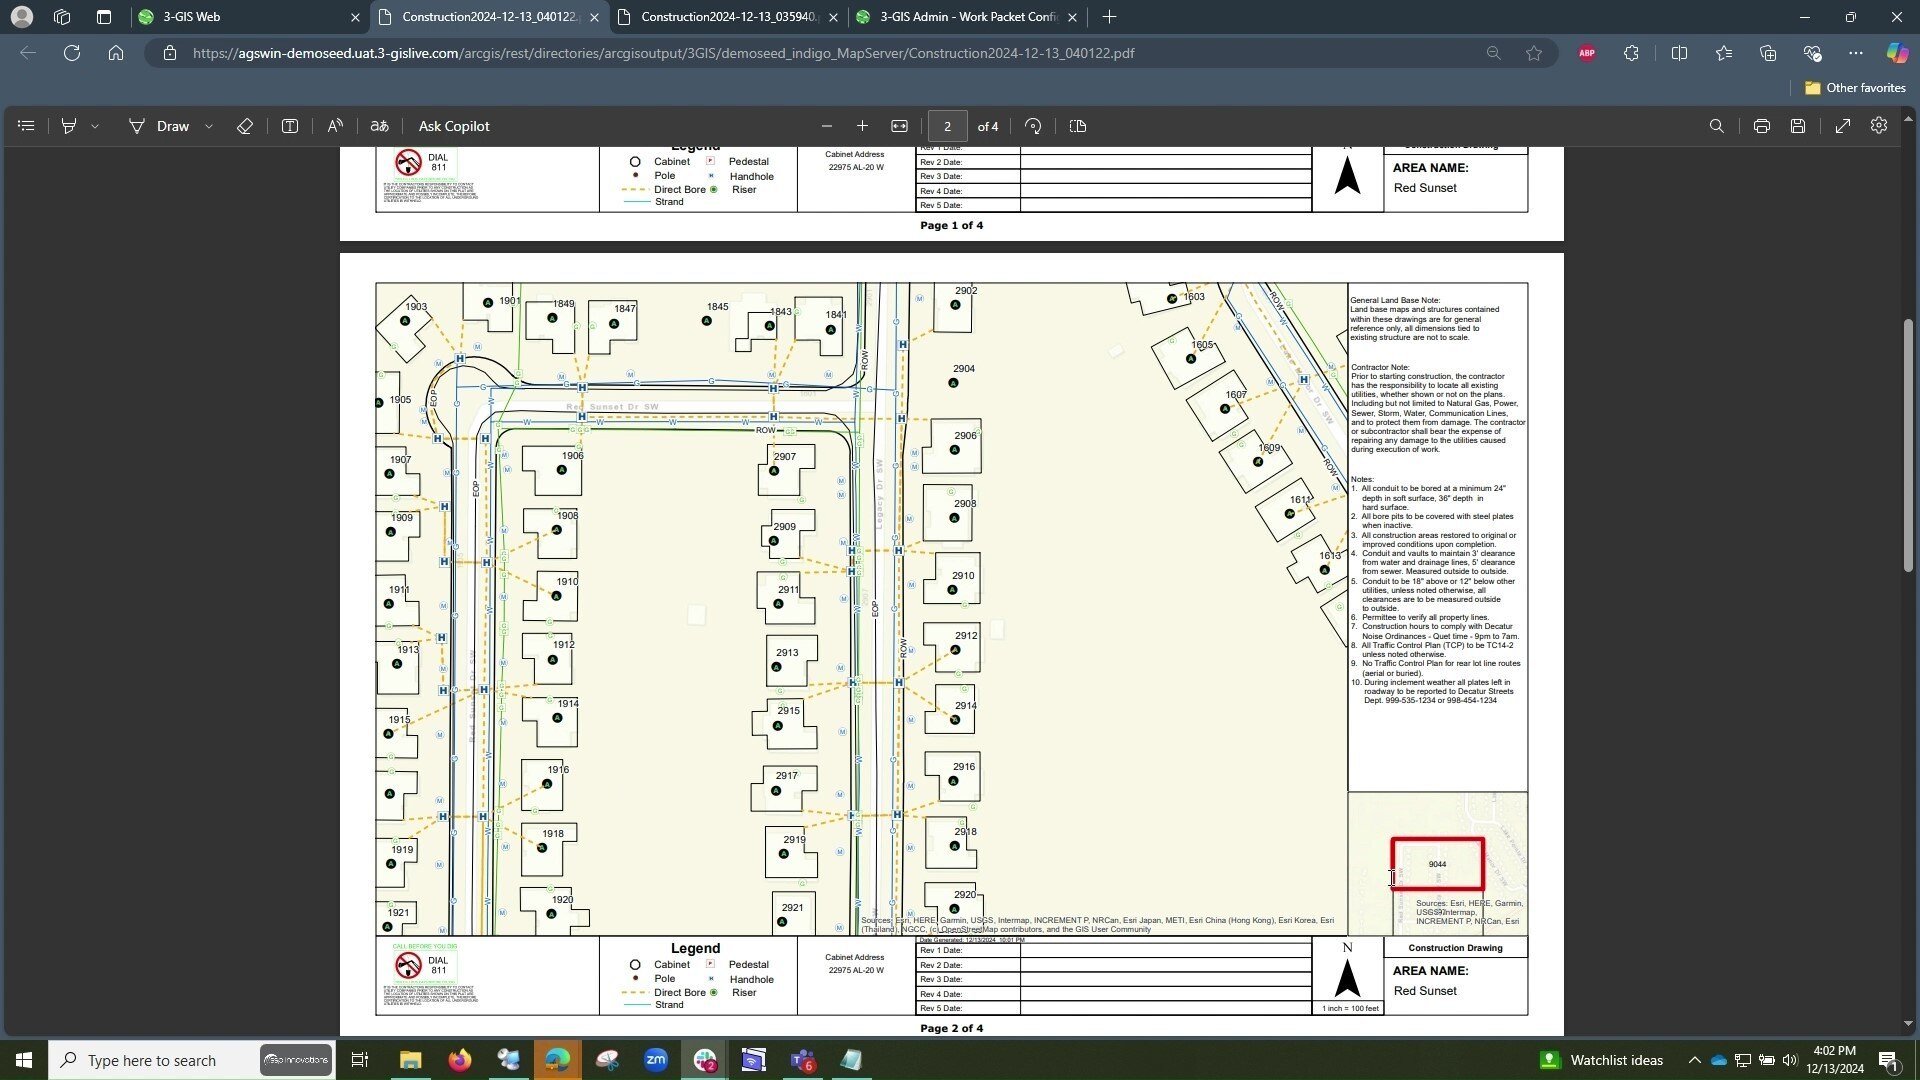
Task: Start Read aloud for the PDF
Action: pos(335,125)
